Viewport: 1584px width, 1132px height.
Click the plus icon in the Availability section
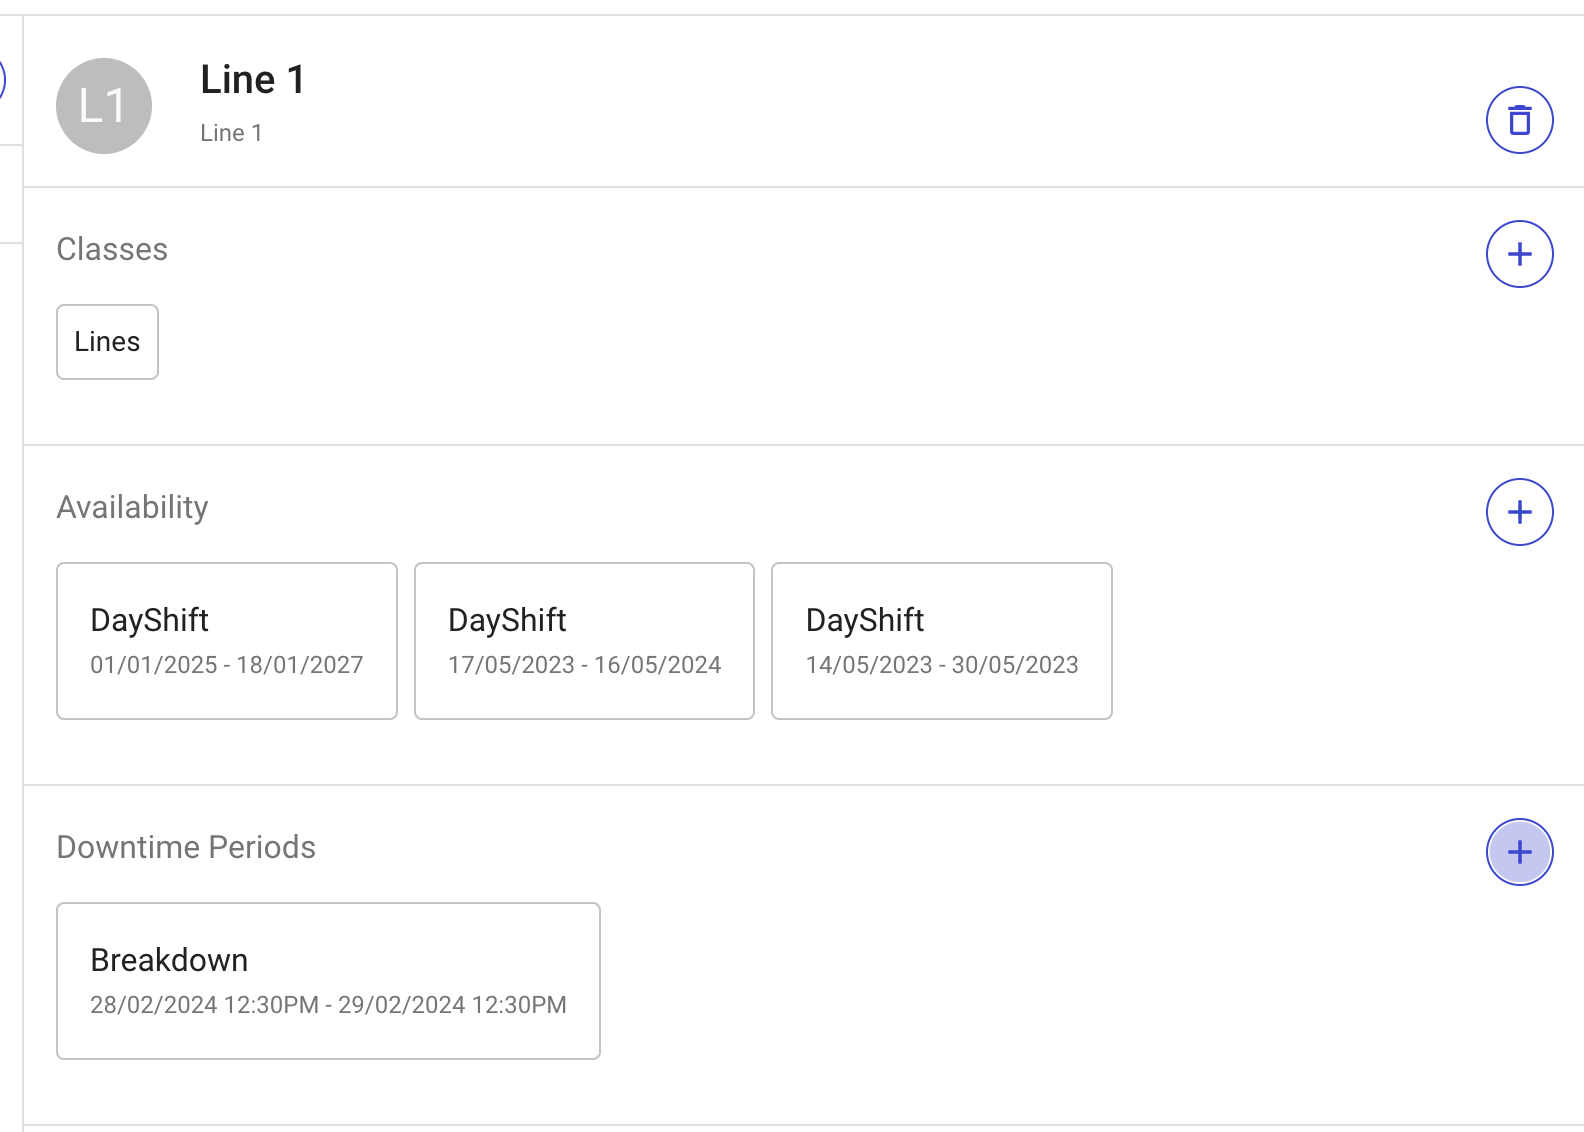1519,512
